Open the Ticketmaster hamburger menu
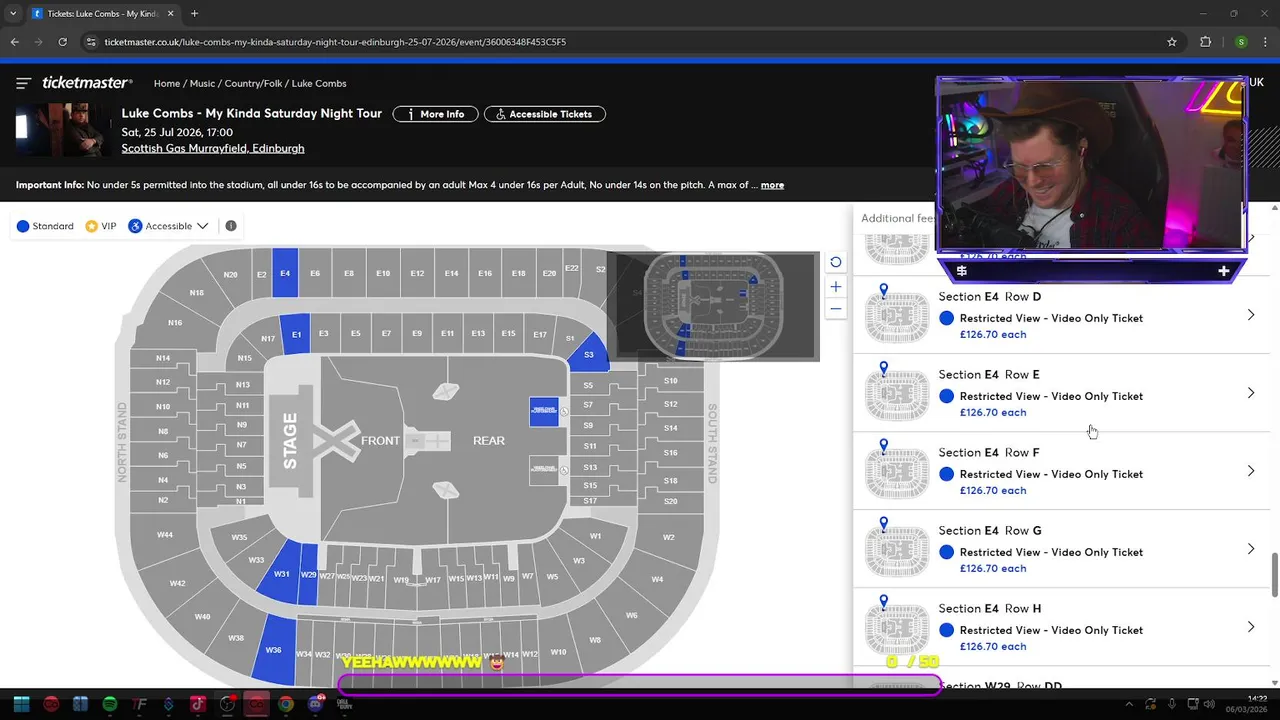The width and height of the screenshot is (1280, 720). coord(24,83)
